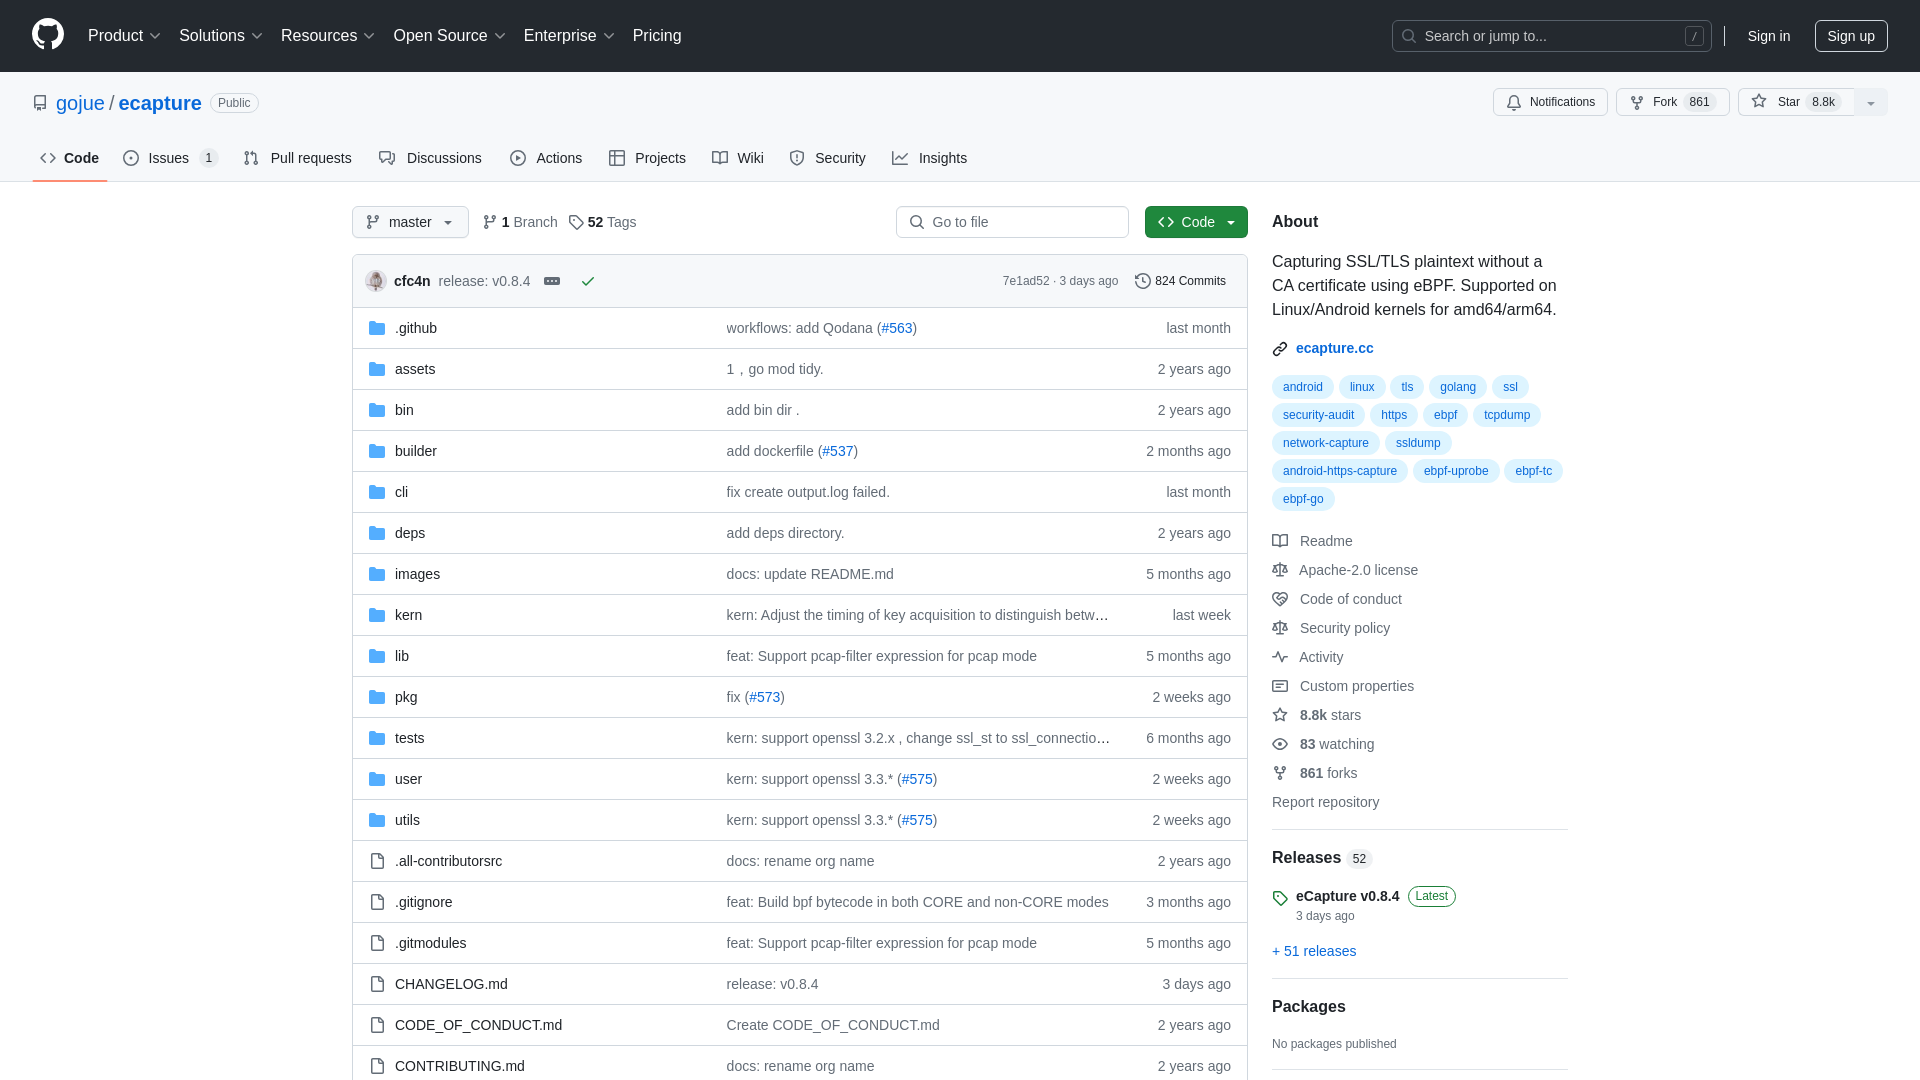This screenshot has height=1080, width=1920.
Task: Click the kern folder tree item
Action: click(x=407, y=613)
